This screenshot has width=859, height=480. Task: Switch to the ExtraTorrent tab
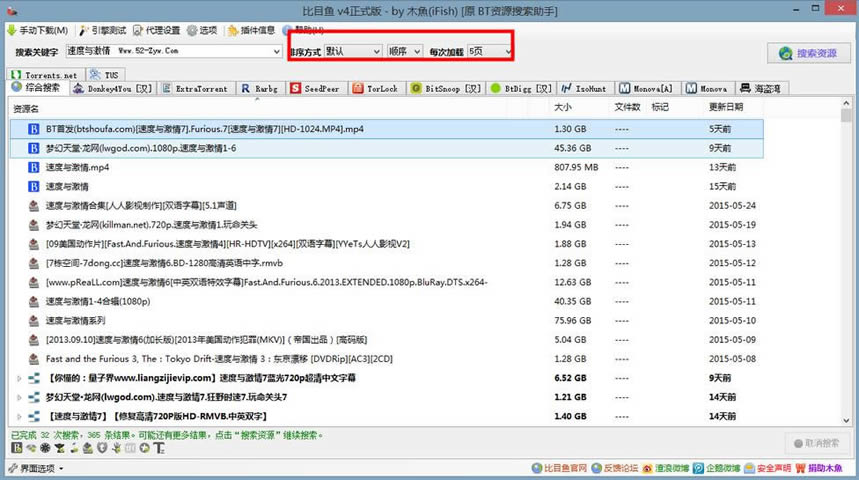click(196, 88)
